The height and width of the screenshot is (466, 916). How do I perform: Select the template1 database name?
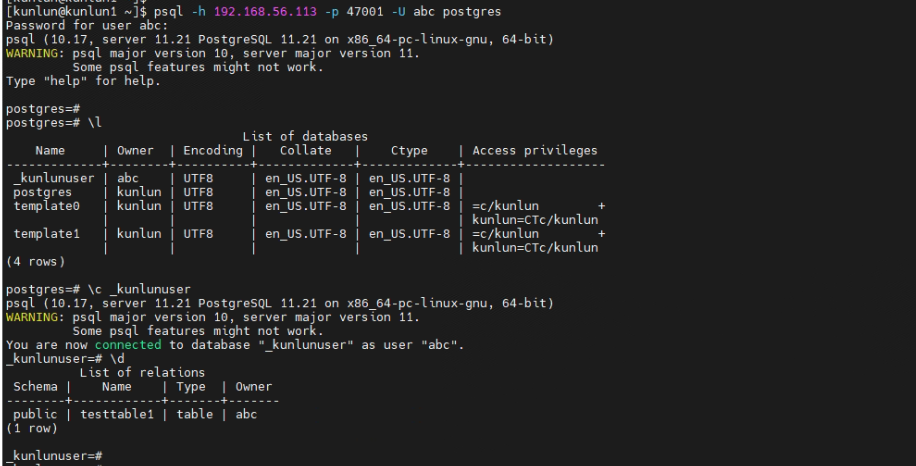(46, 234)
